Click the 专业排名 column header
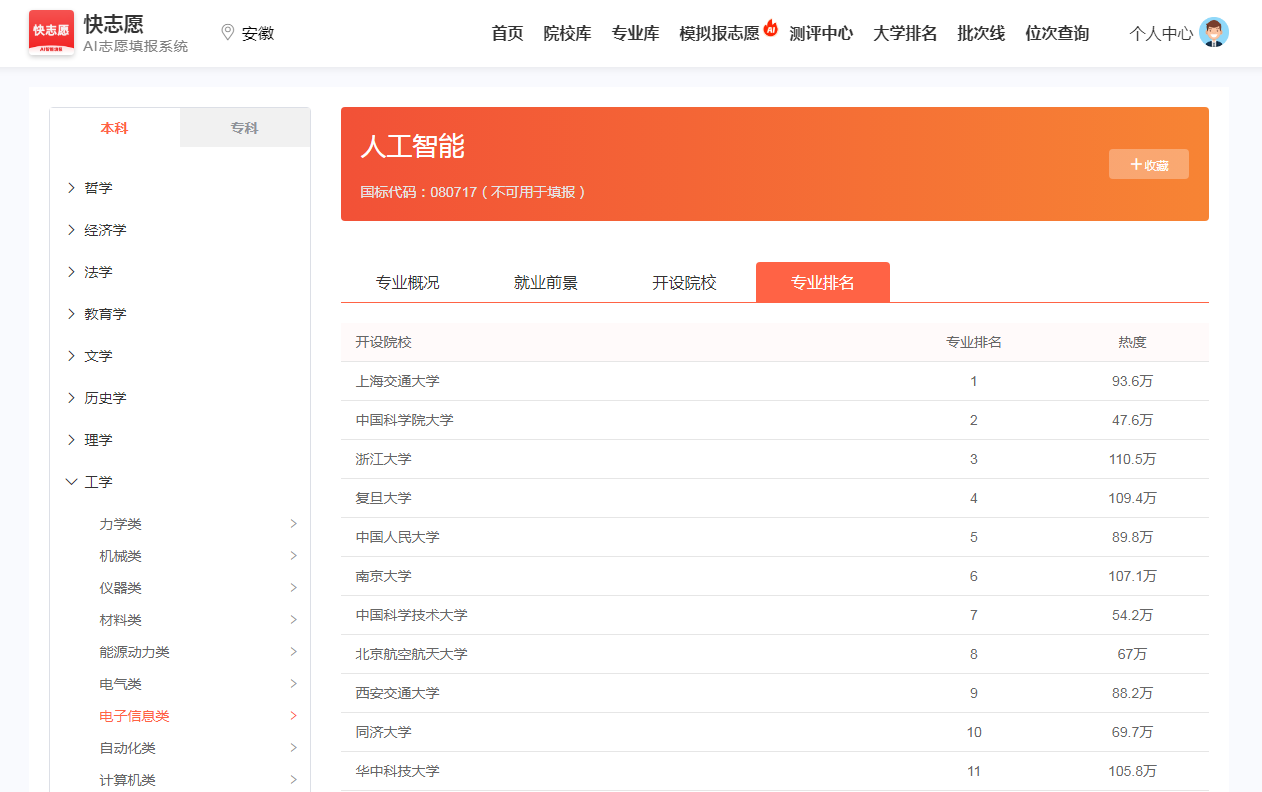This screenshot has height=792, width=1262. pyautogui.click(x=974, y=342)
